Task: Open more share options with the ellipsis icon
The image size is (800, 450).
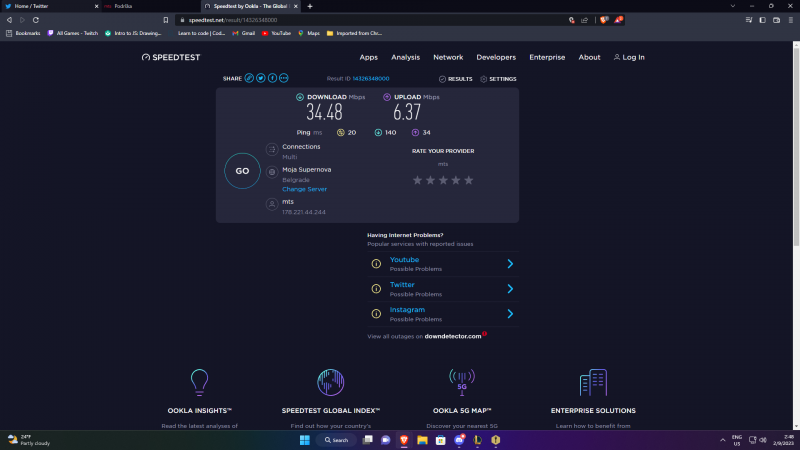Action: (x=284, y=78)
